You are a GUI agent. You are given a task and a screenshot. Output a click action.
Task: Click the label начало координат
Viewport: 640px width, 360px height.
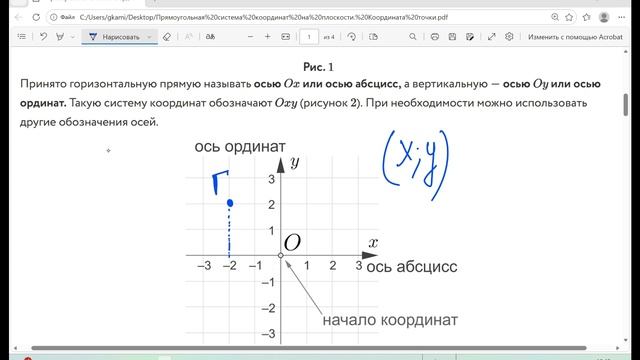tap(390, 320)
